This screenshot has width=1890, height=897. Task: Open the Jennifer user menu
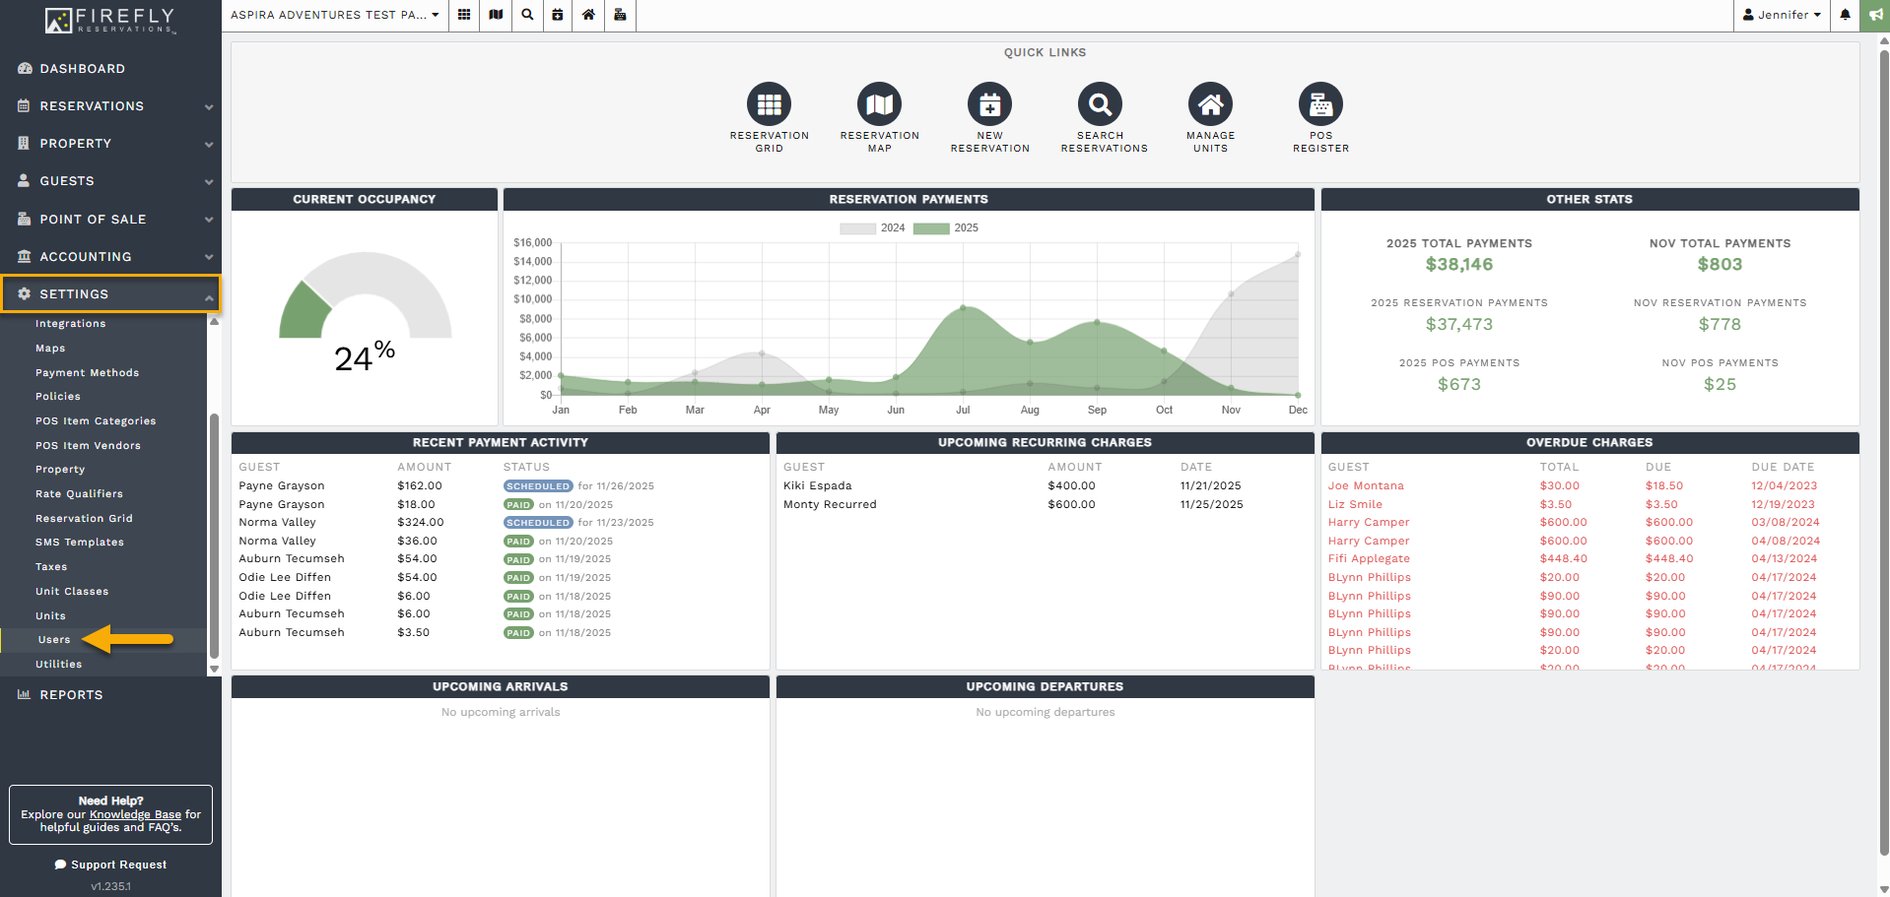coord(1781,15)
